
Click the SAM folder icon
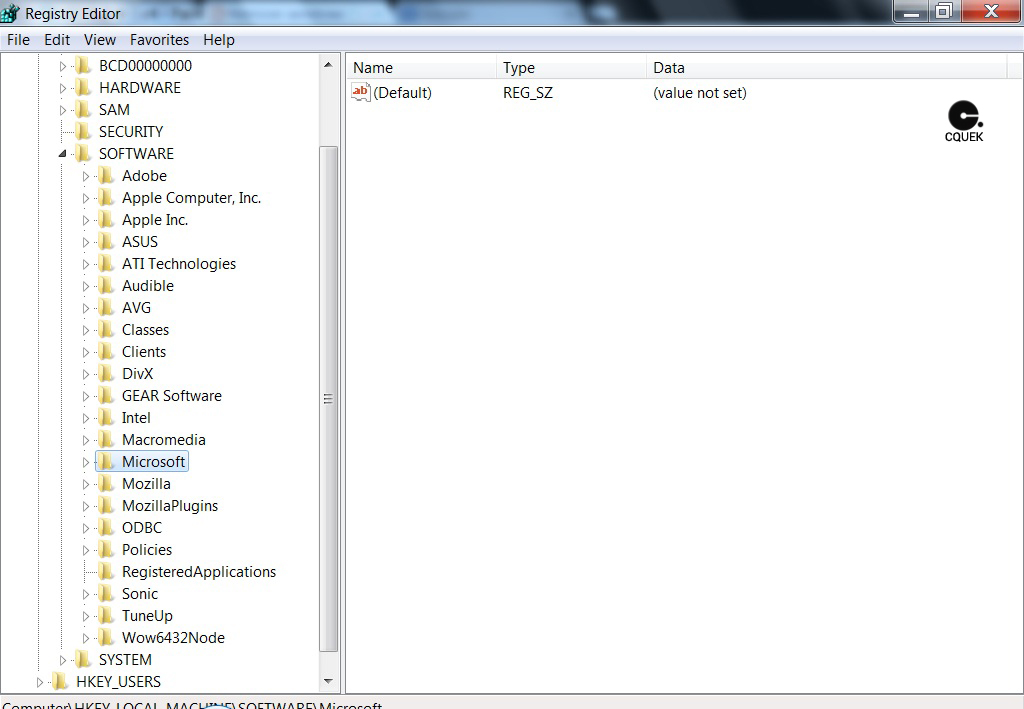pyautogui.click(x=83, y=110)
